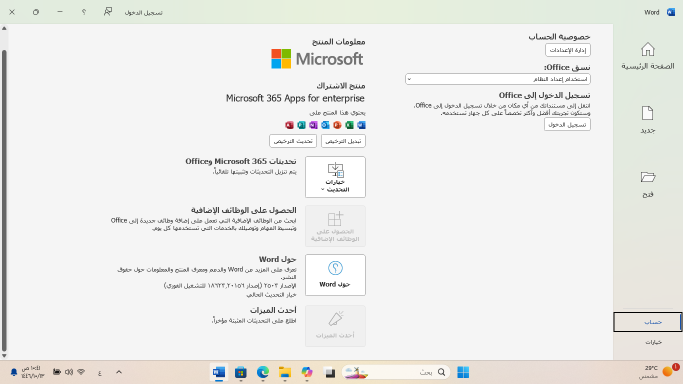Expand the Office theme dropdown

(x=497, y=79)
